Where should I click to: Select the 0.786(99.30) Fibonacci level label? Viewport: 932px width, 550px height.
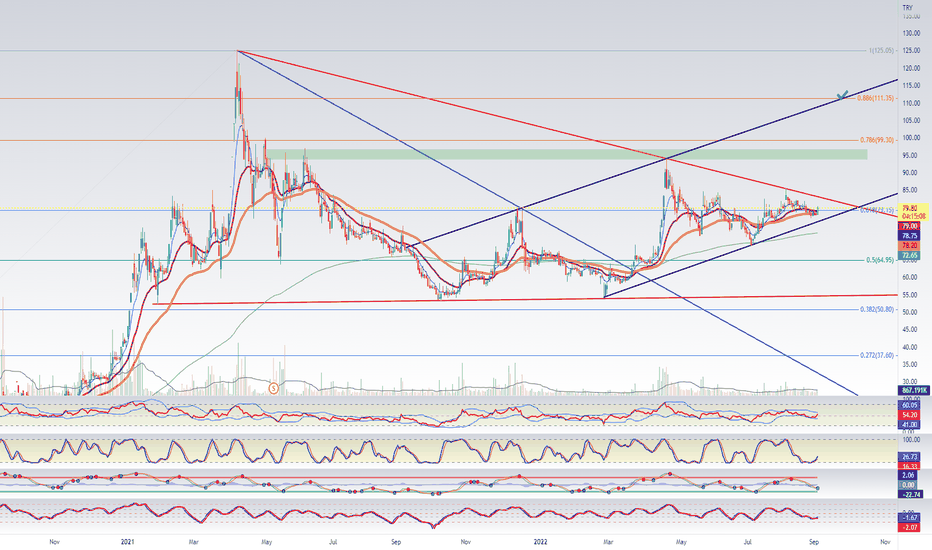click(877, 140)
